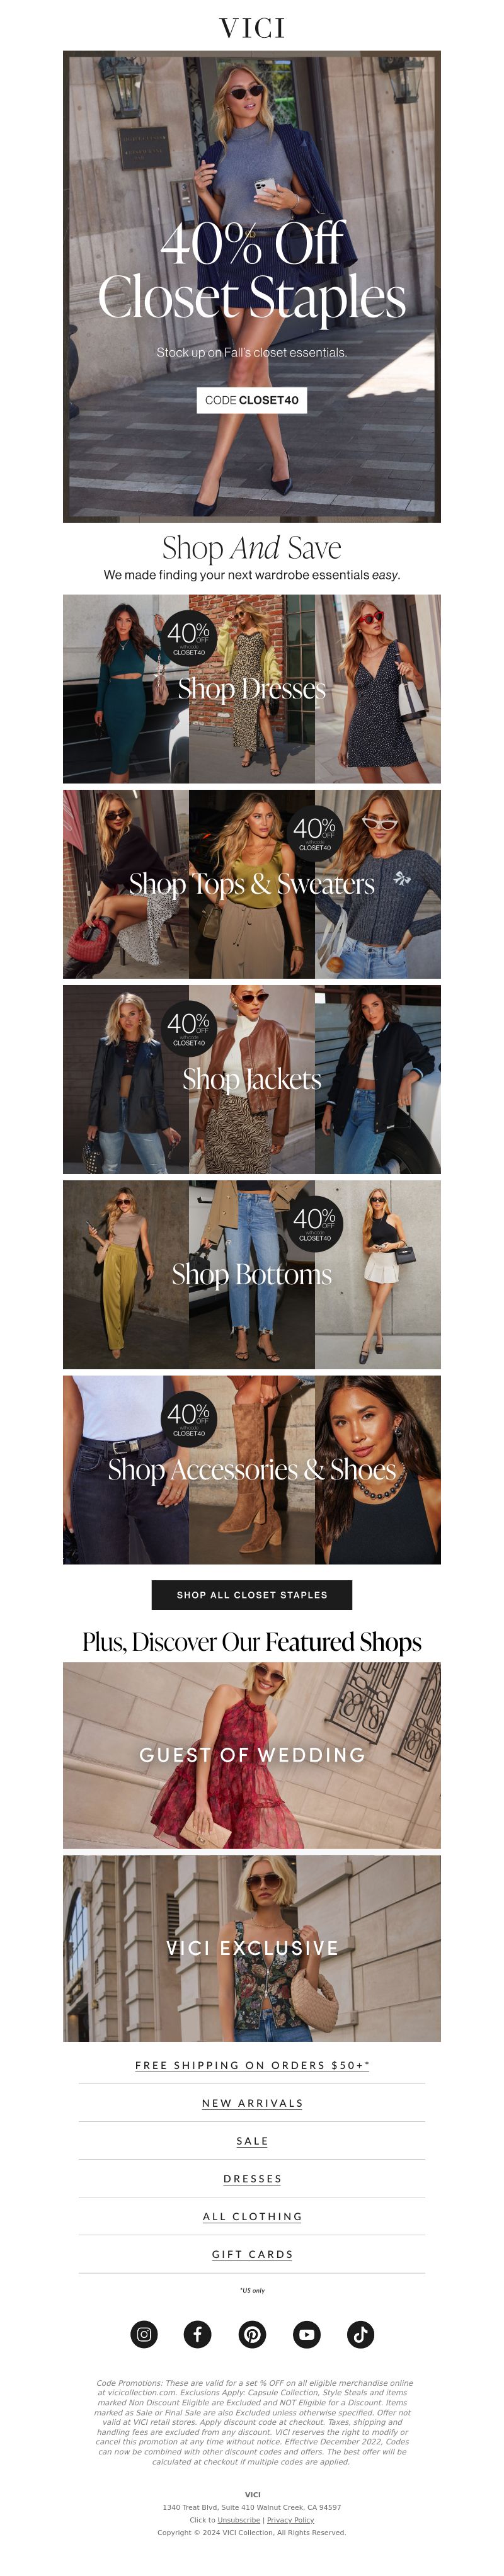The width and height of the screenshot is (504, 2576).
Task: Click the Unsubscribe link
Action: (239, 2520)
